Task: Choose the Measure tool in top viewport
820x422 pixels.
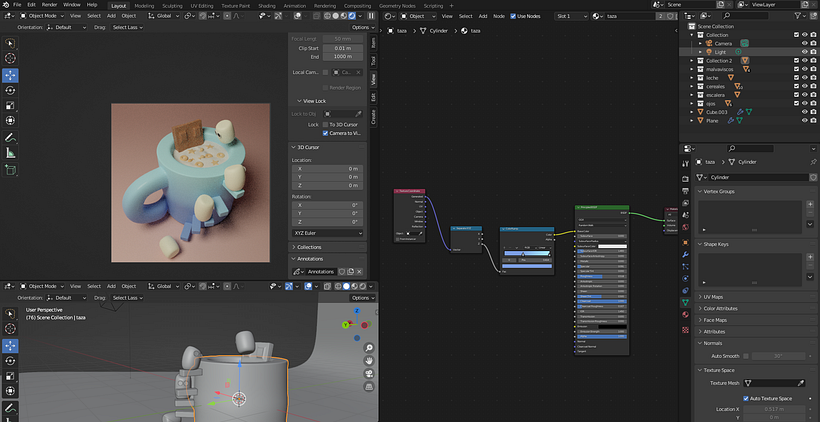Action: [11, 152]
